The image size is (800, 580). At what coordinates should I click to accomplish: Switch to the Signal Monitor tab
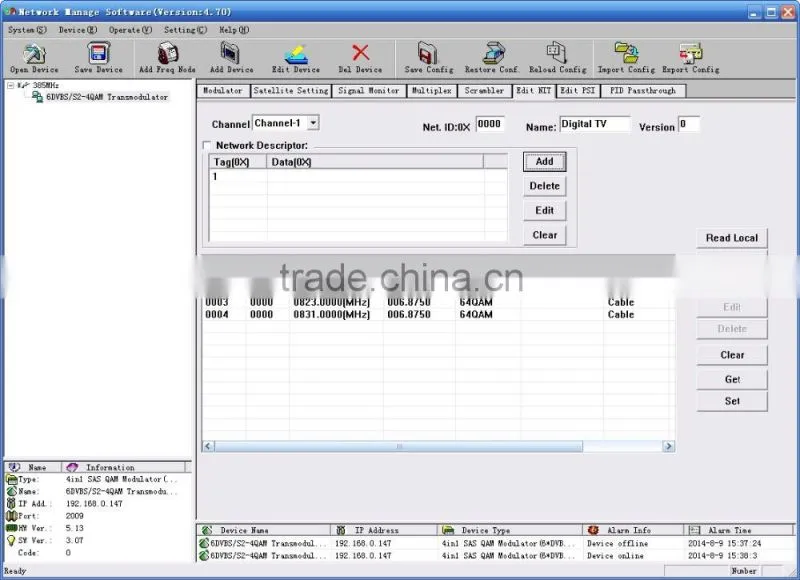coord(368,91)
